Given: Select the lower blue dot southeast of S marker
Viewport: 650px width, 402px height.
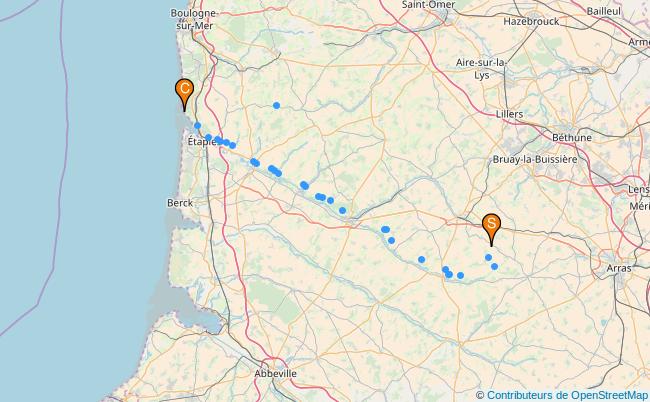Looking at the screenshot, I should pyautogui.click(x=495, y=266).
